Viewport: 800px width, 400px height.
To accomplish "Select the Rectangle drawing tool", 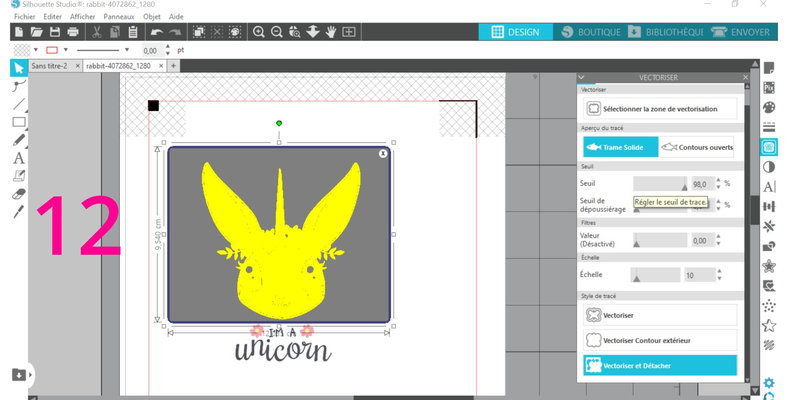I will [19, 122].
